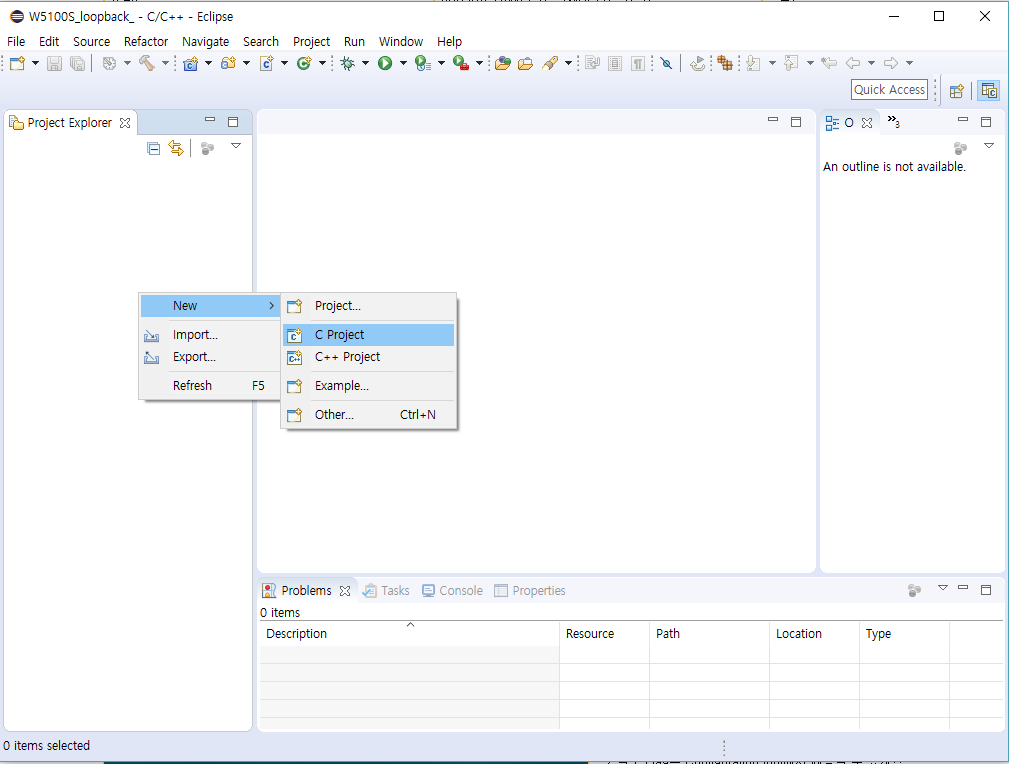
Task: Sort Problems by Description column header
Action: click(x=409, y=634)
